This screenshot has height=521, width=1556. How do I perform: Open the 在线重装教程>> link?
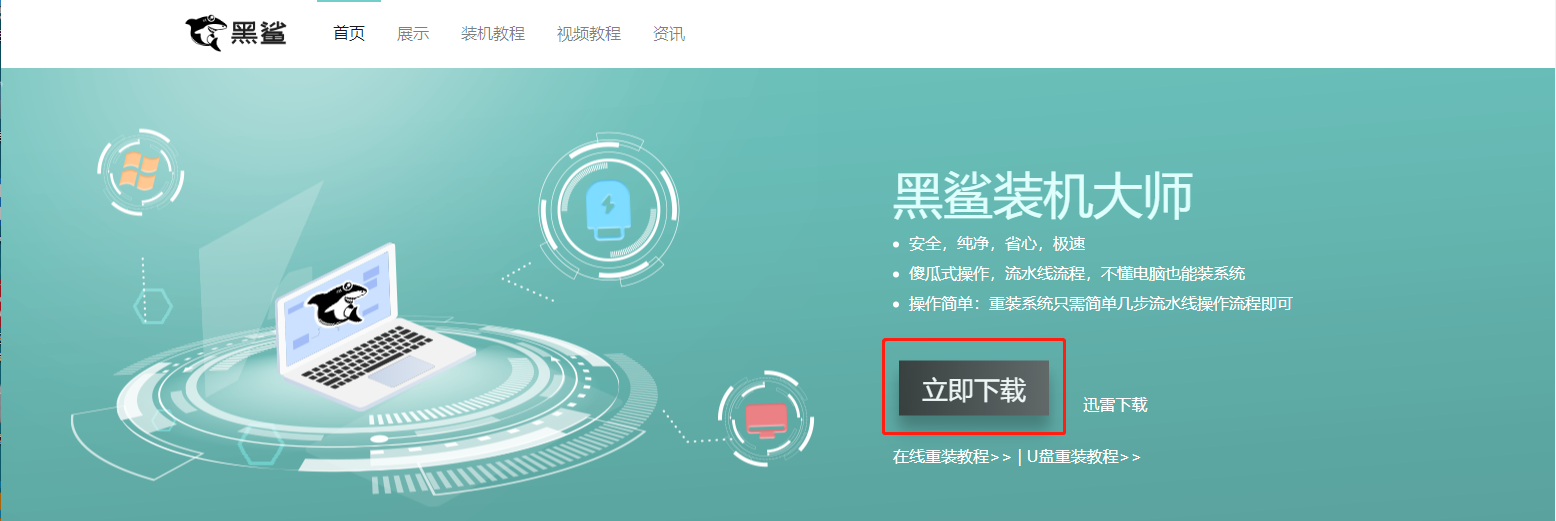tap(952, 457)
